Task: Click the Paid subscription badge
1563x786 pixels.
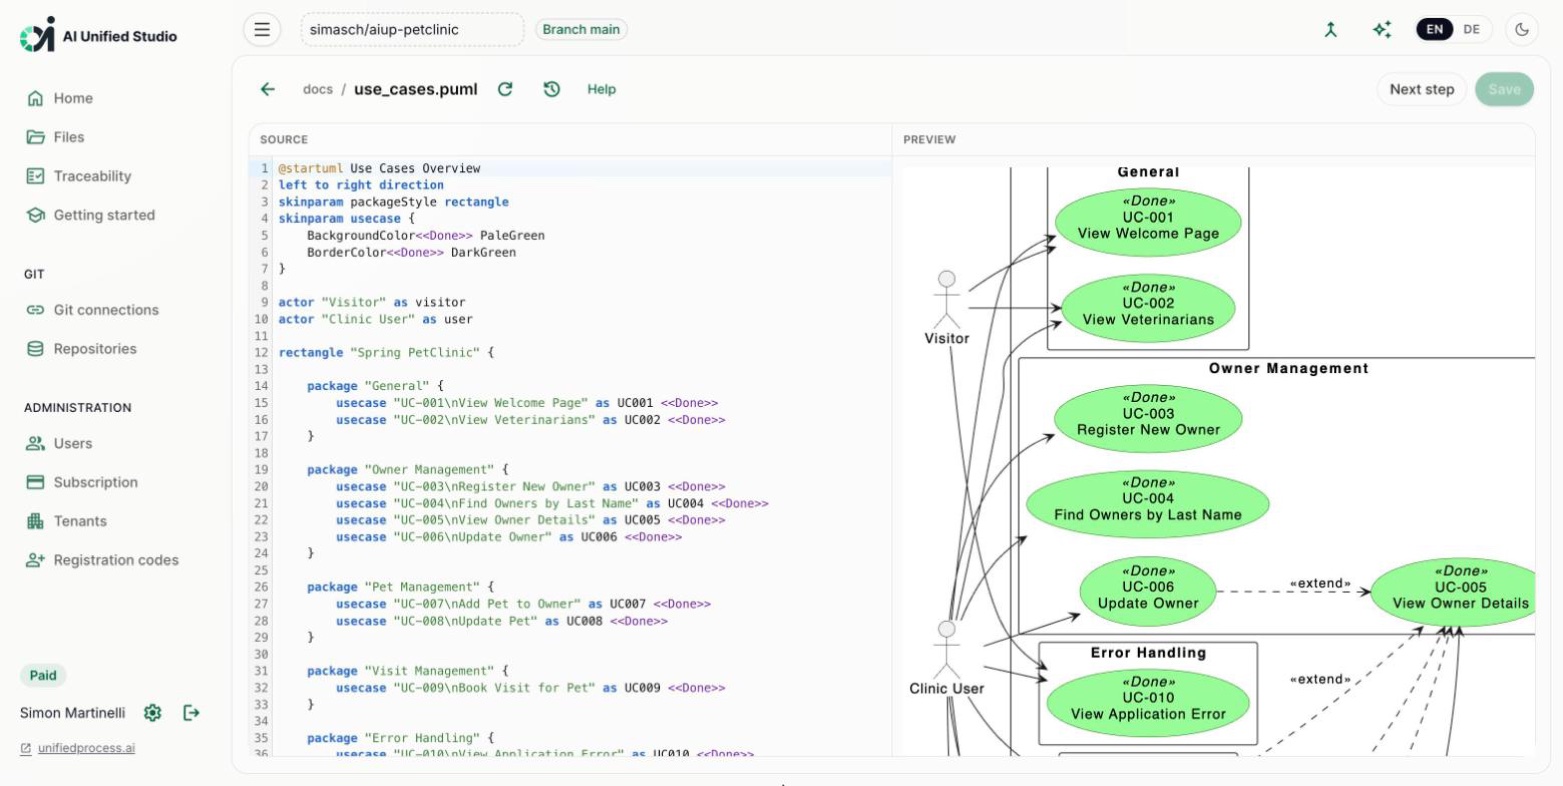Action: 43,675
